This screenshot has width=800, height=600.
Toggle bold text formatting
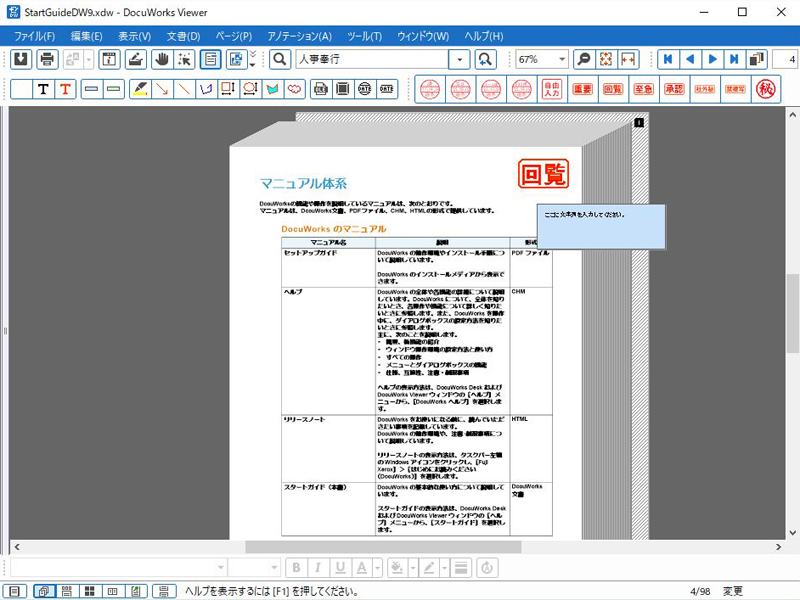[296, 568]
